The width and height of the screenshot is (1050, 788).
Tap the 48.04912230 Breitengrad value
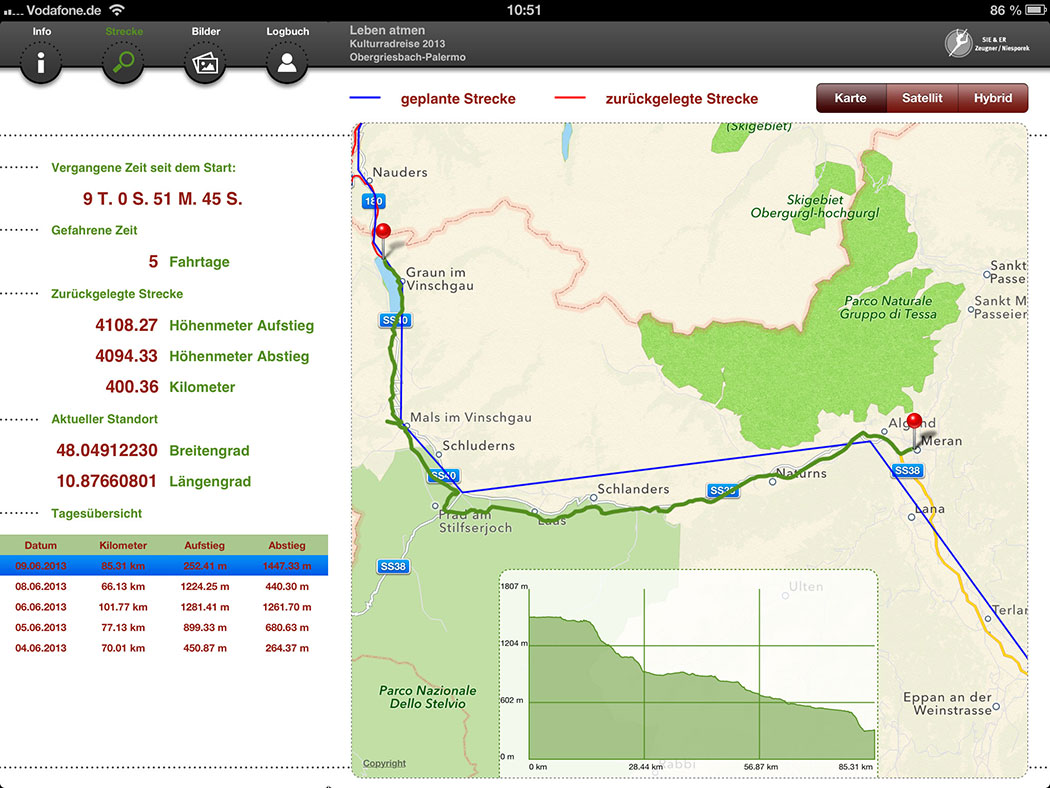coord(107,451)
